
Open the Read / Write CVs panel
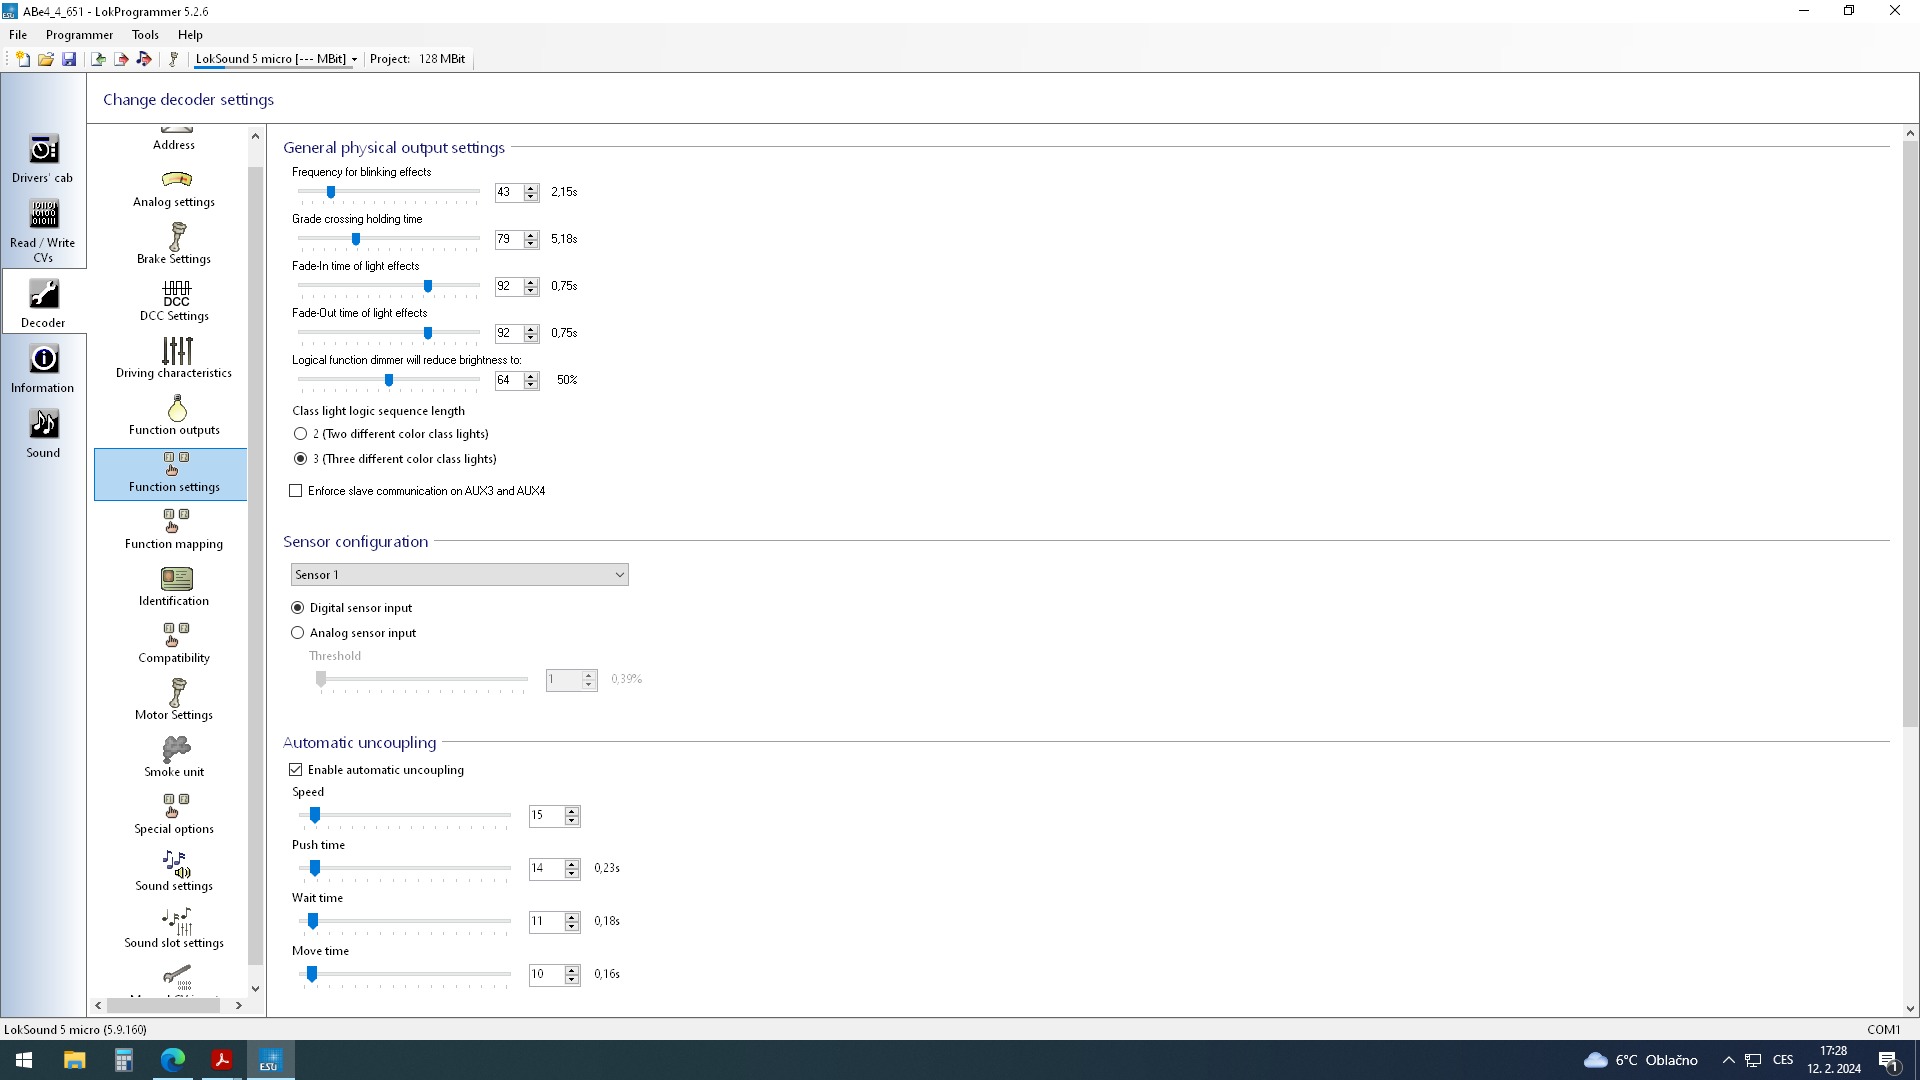click(x=43, y=230)
